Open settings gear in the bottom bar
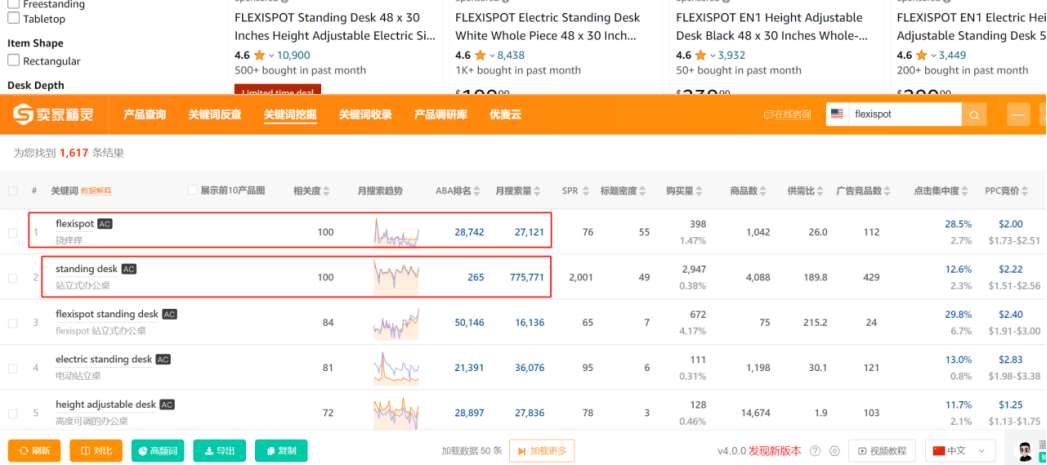The height and width of the screenshot is (465, 1047). click(834, 451)
